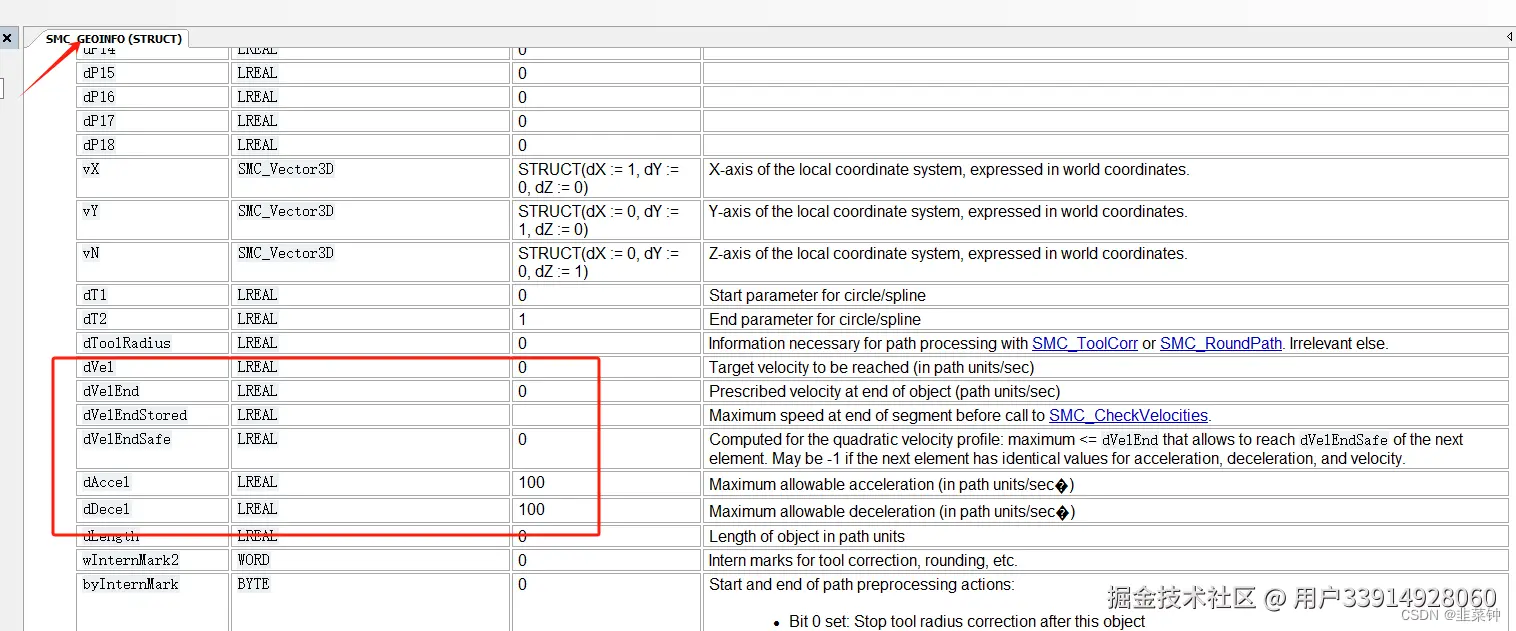Click the WORD type of wInternMark2
Image resolution: width=1516 pixels, height=631 pixels.
coord(253,560)
